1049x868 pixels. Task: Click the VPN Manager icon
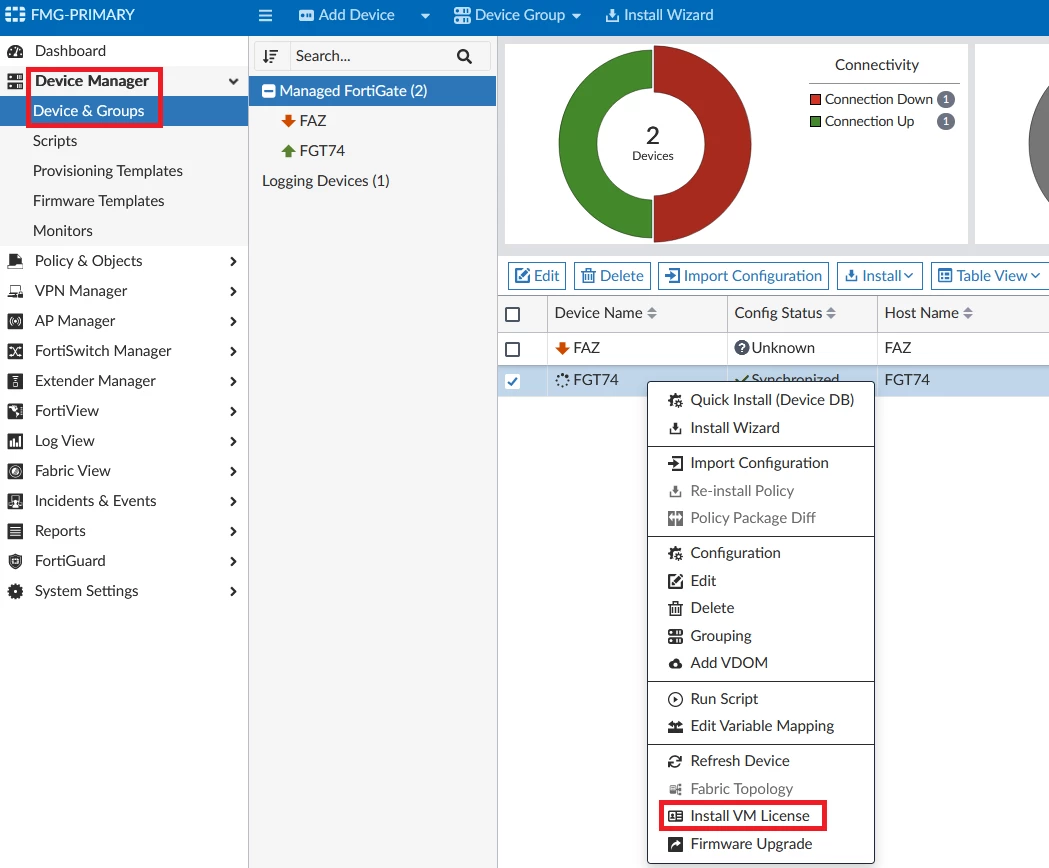(x=15, y=291)
